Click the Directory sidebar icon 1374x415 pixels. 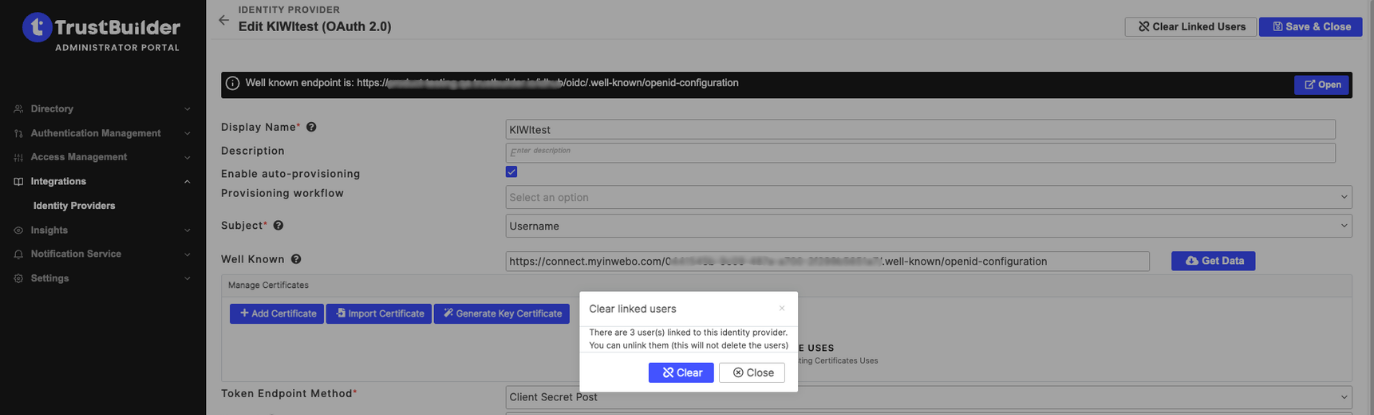coord(18,109)
